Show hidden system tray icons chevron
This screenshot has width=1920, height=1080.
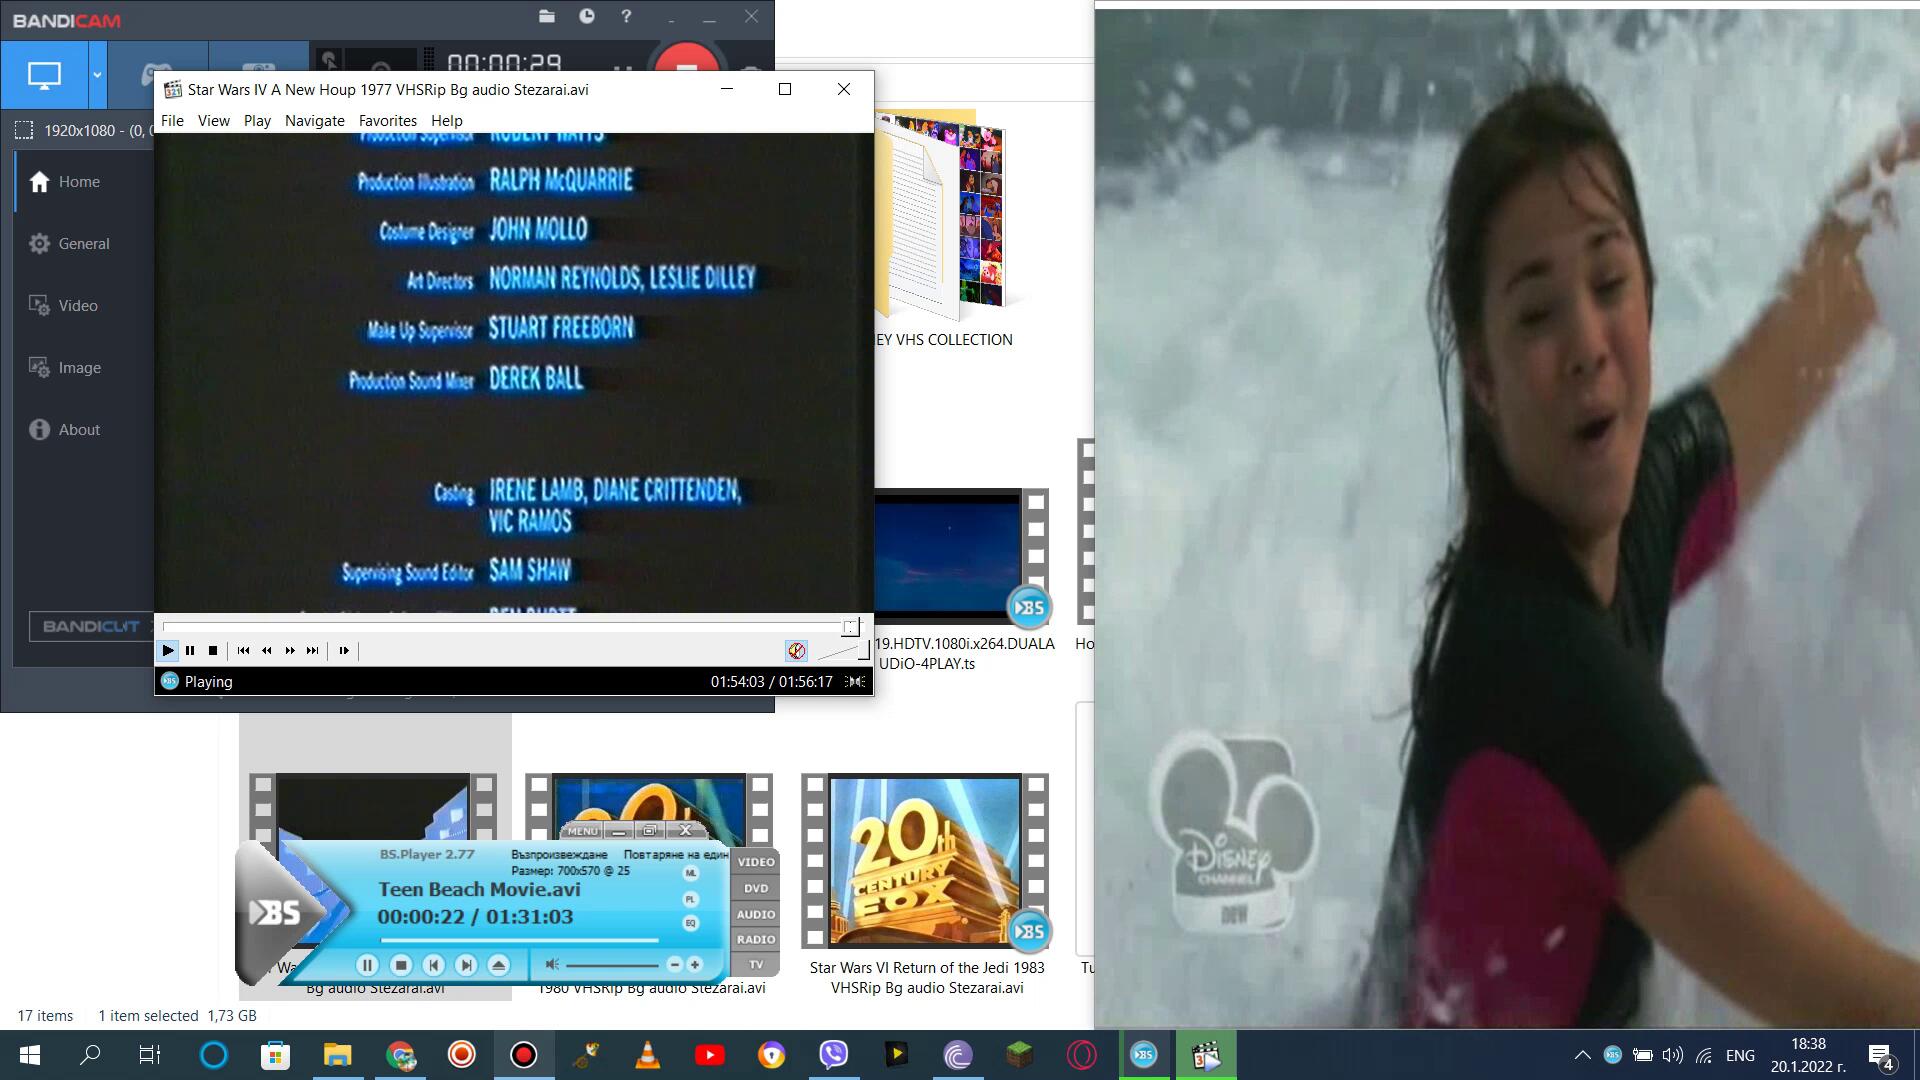pos(1582,1055)
